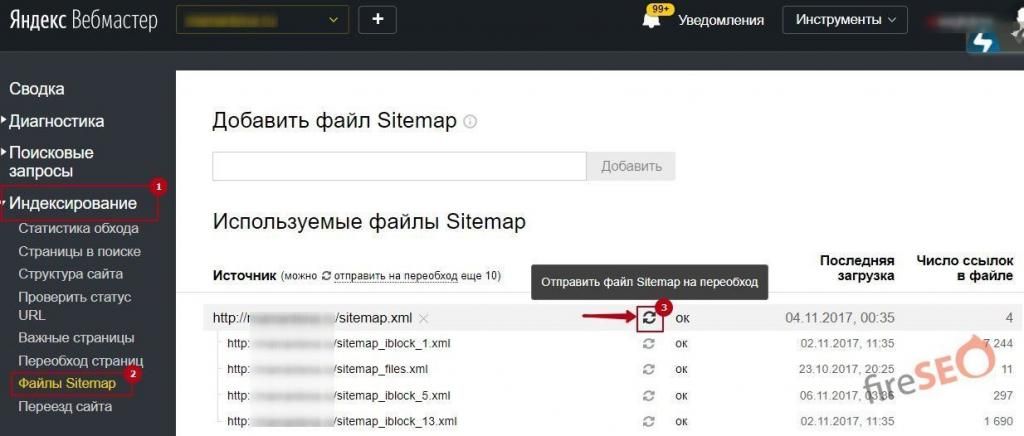Click the Sitemap URL input field
Screen dimensions: 1024x436
click(x=398, y=166)
